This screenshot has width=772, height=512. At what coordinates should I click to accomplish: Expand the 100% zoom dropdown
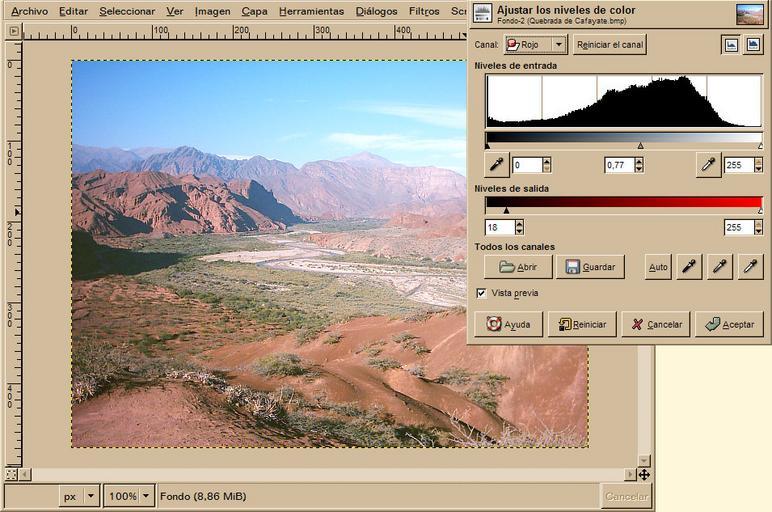pos(131,496)
